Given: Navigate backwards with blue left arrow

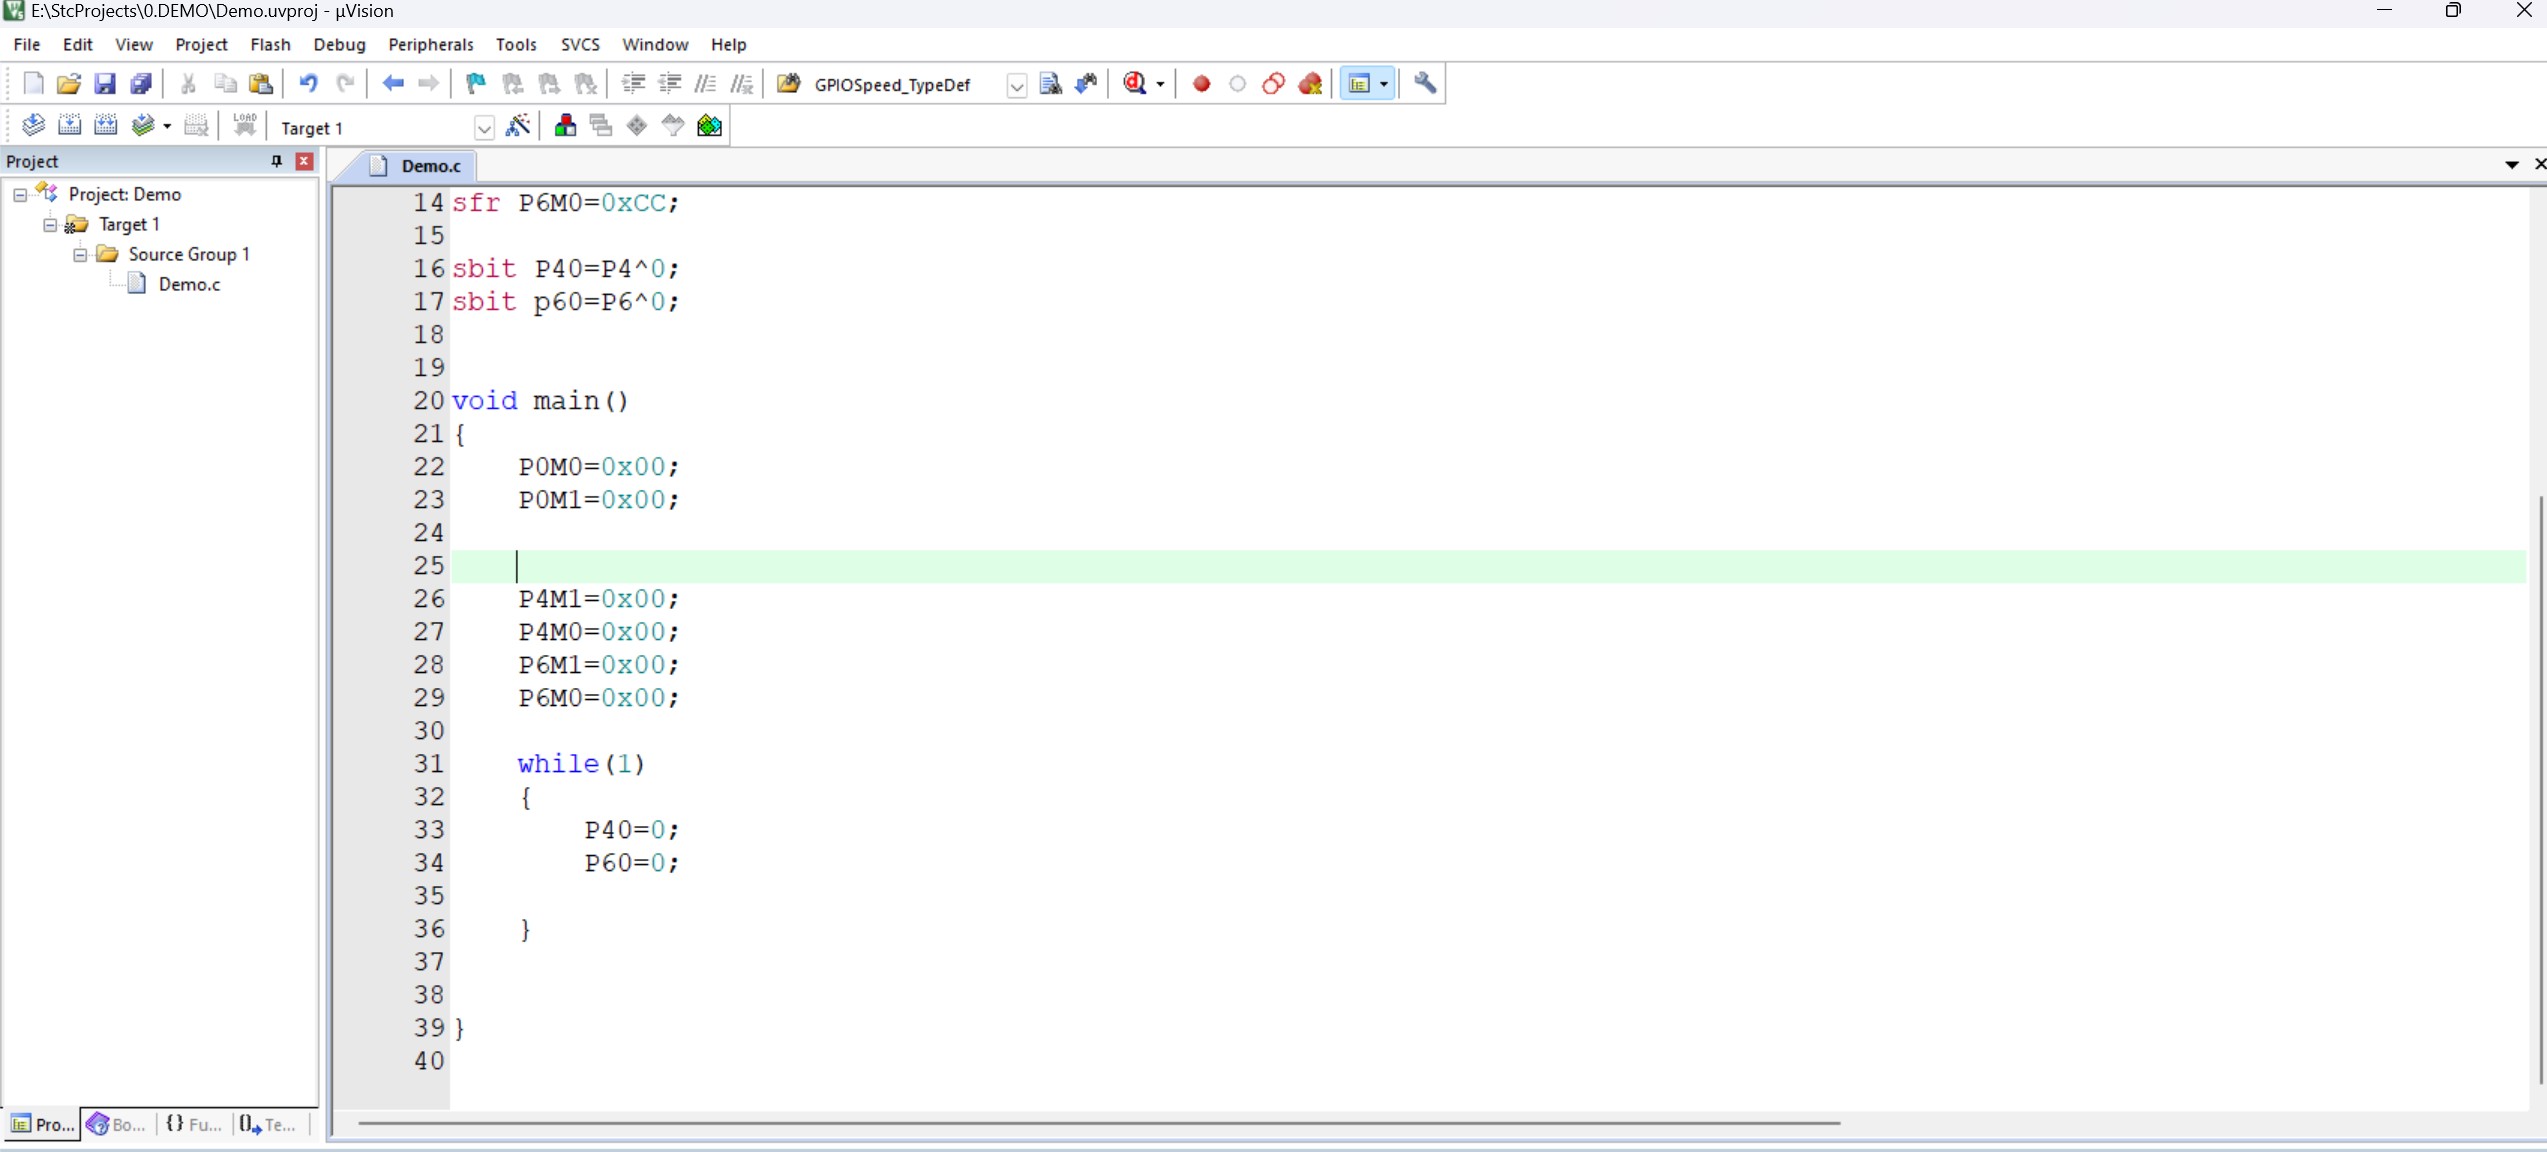Looking at the screenshot, I should click(393, 84).
